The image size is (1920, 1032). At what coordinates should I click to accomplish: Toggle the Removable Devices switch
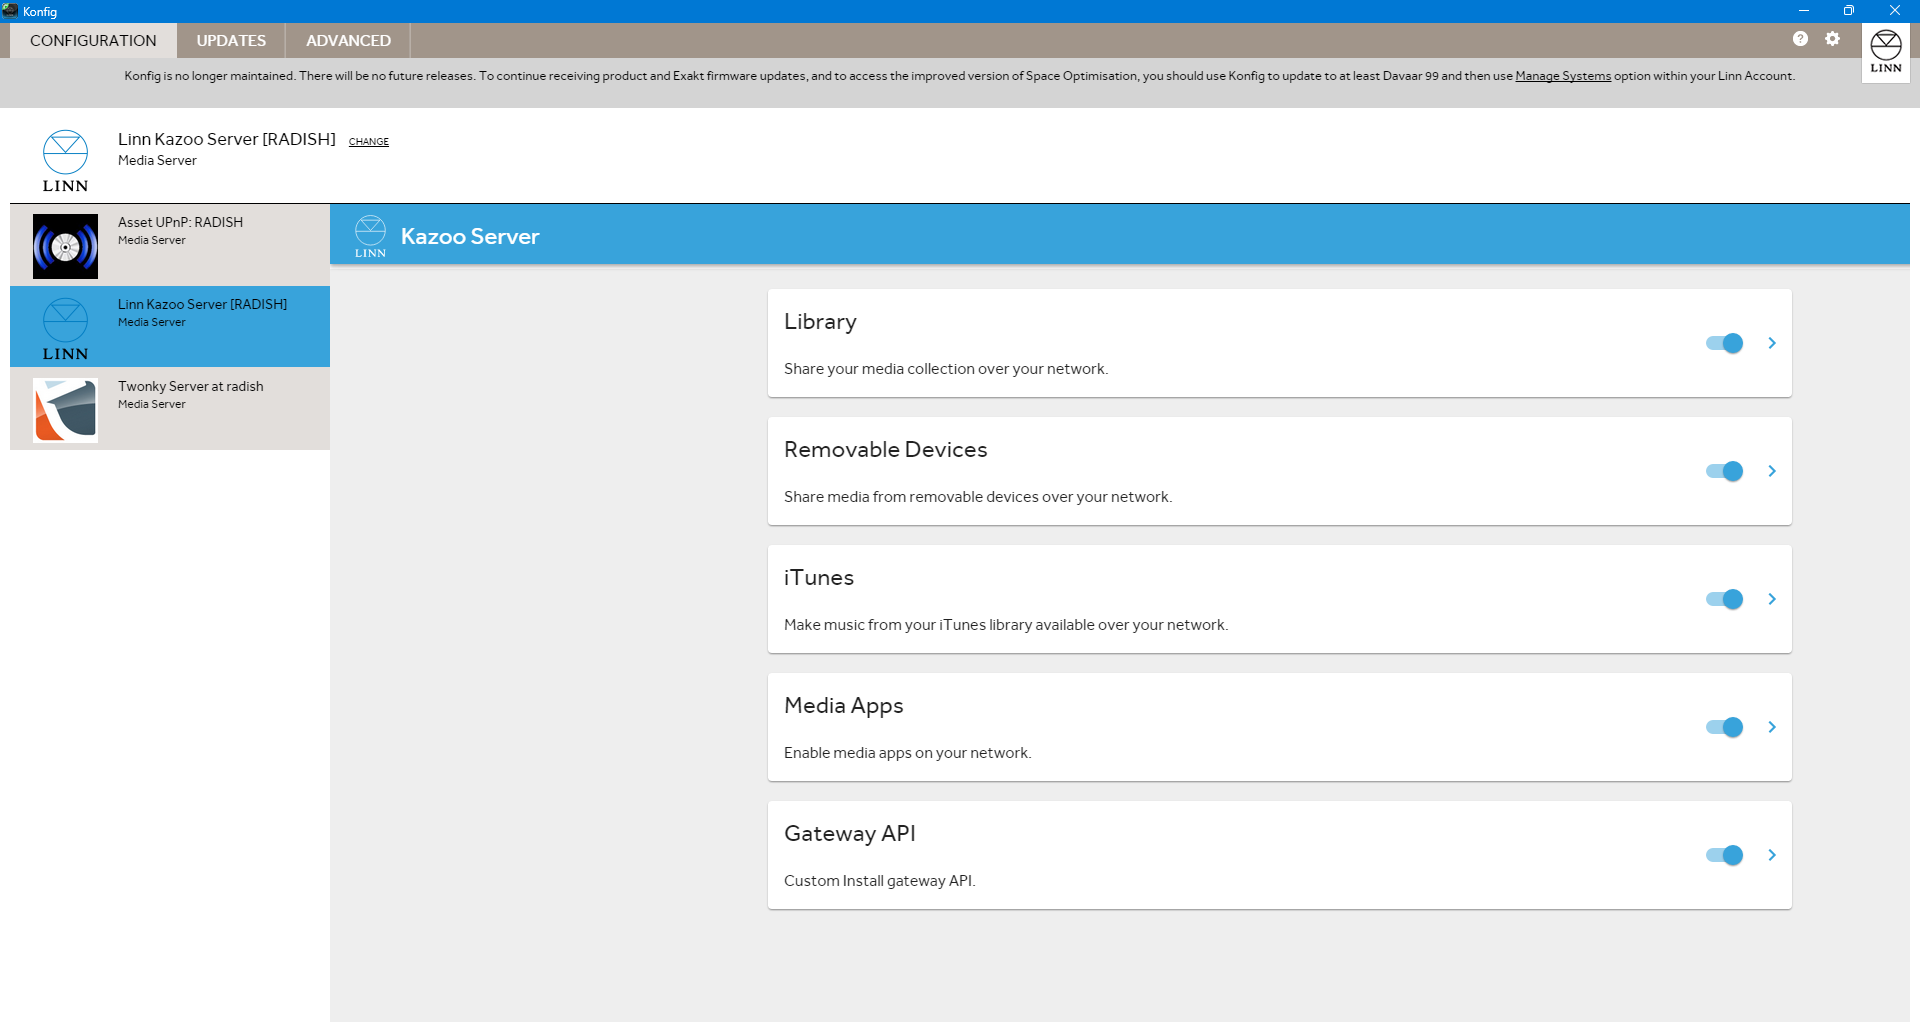pyautogui.click(x=1724, y=471)
